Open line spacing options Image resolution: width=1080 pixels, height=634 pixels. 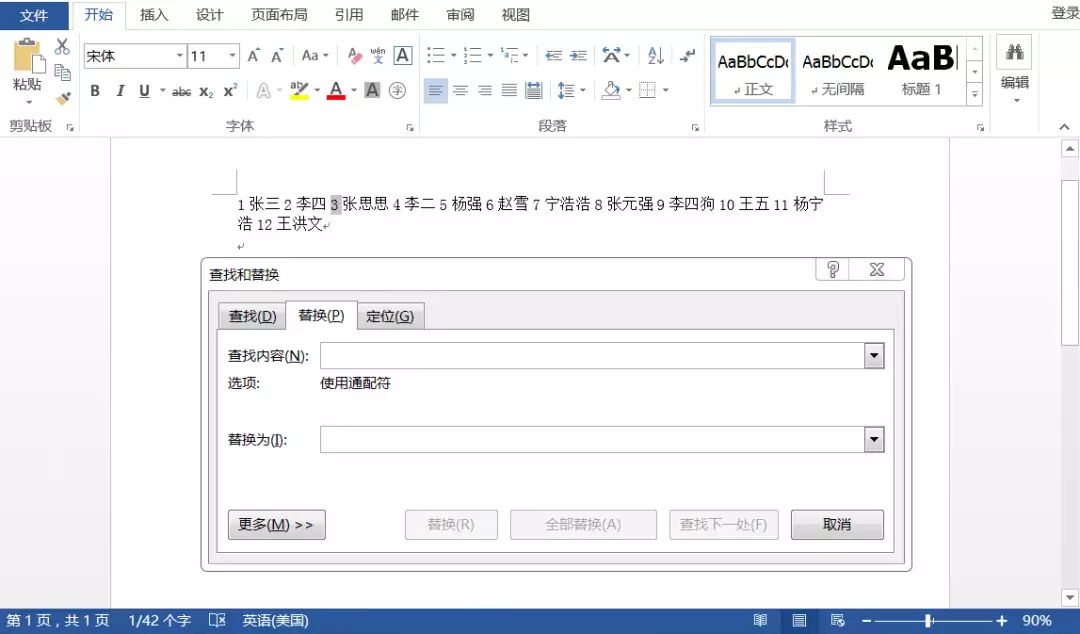(565, 90)
